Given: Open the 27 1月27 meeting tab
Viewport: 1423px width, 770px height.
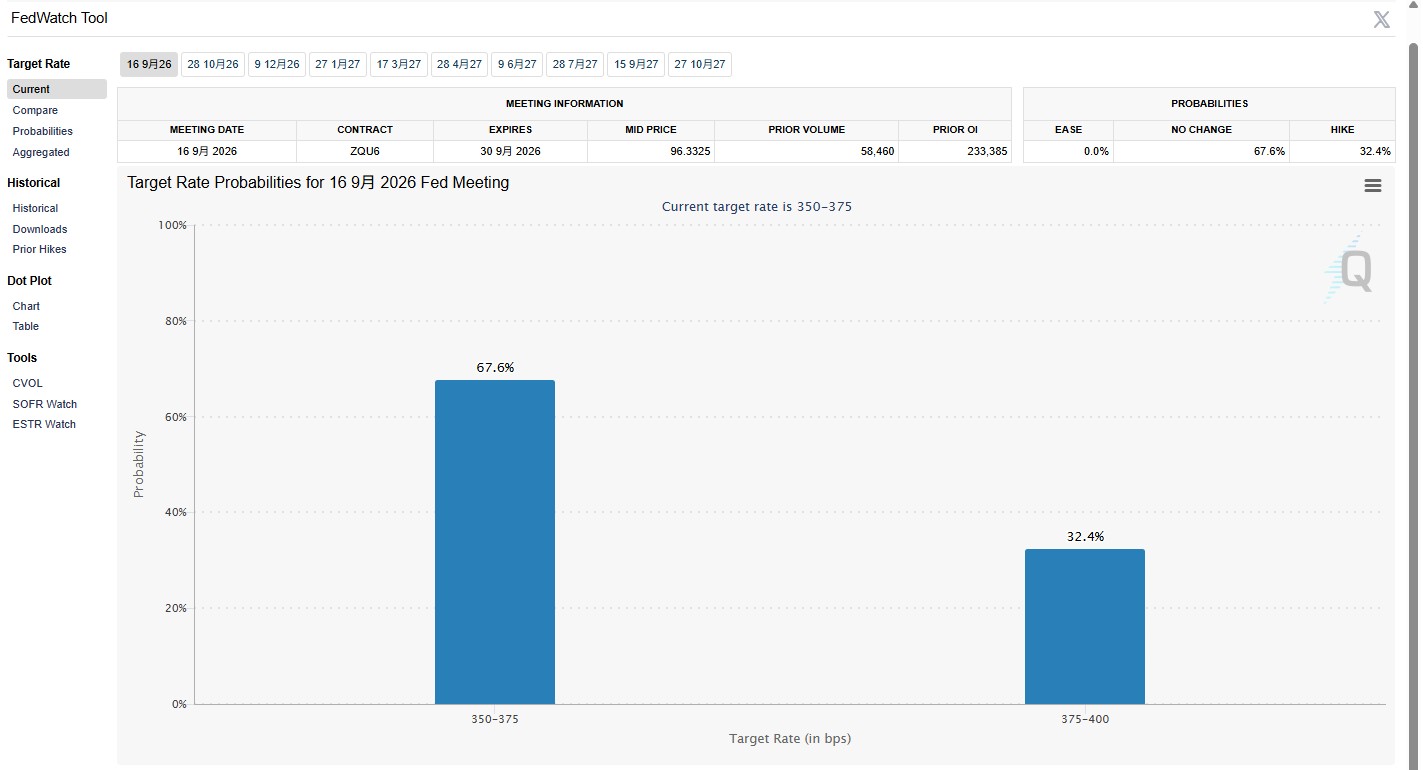Looking at the screenshot, I should pos(338,64).
